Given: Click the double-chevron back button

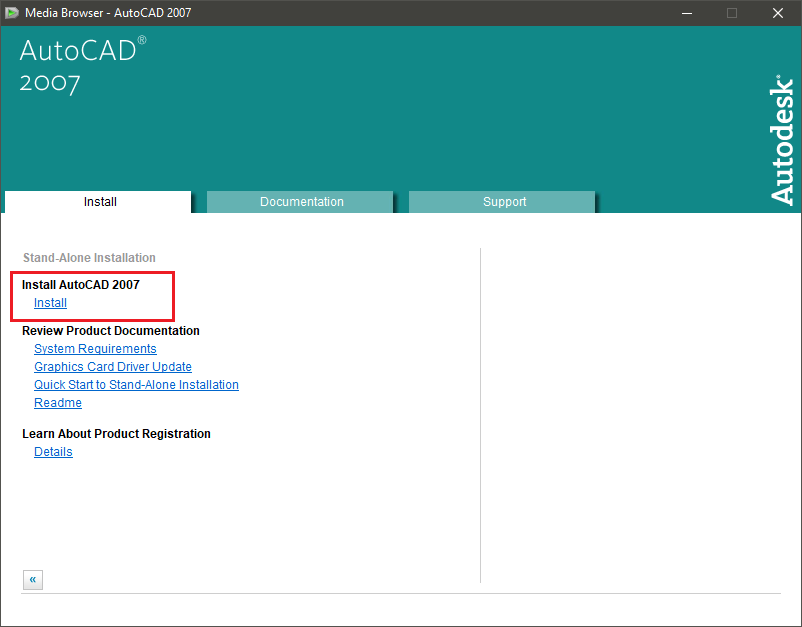Looking at the screenshot, I should click(33, 580).
